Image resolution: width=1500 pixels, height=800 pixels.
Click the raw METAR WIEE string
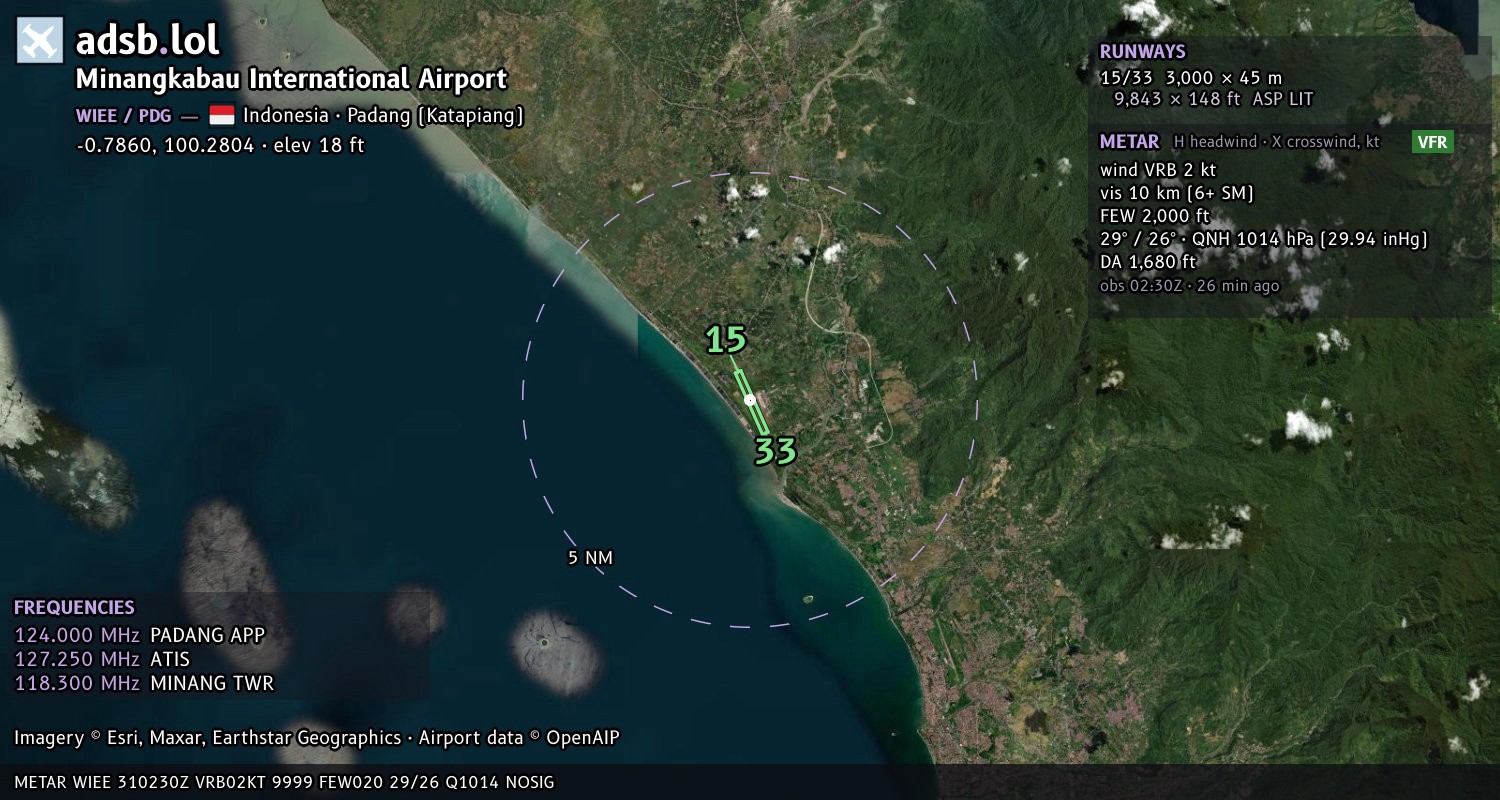(x=284, y=782)
